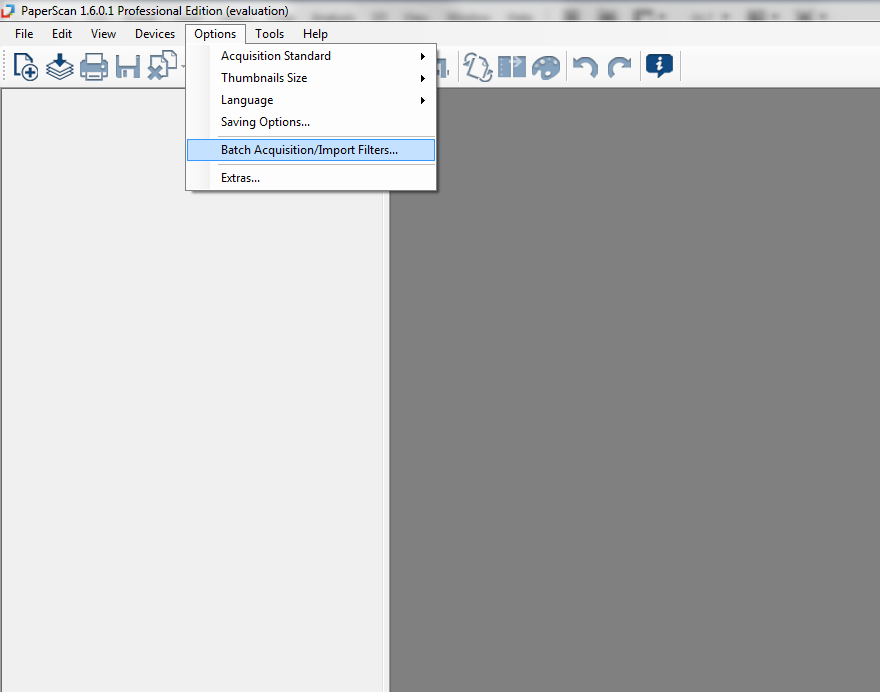The height and width of the screenshot is (692, 880).
Task: Close the open Options menu
Action: point(215,34)
